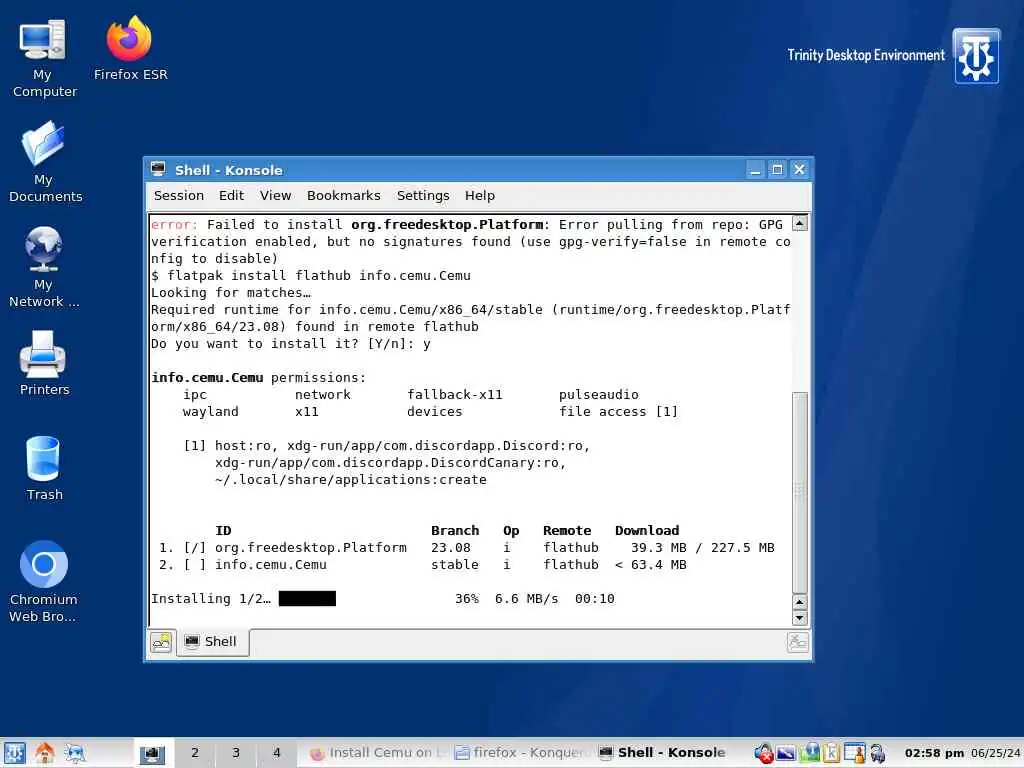Open the View menu

pos(276,195)
